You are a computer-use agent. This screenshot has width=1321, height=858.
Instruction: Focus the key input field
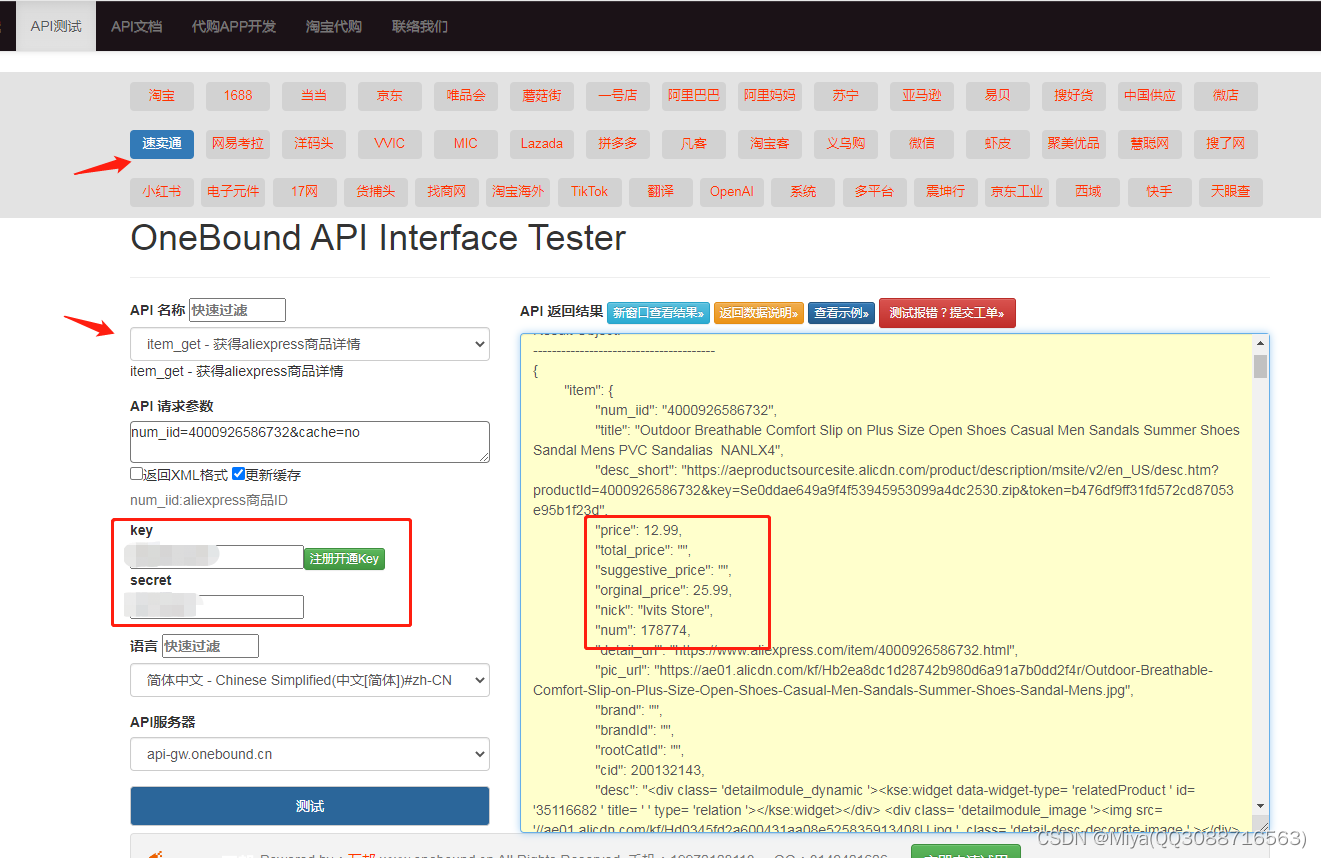(217, 557)
